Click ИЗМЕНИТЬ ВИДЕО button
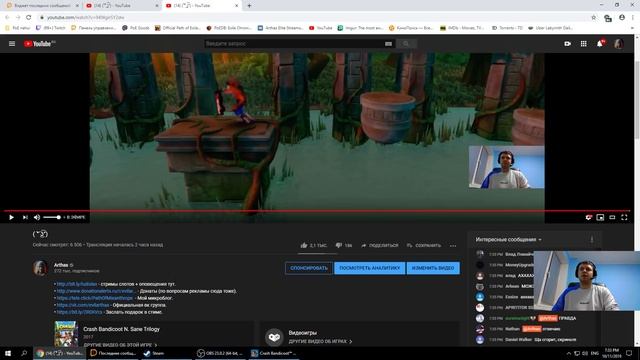This screenshot has width=640, height=360. click(x=433, y=268)
